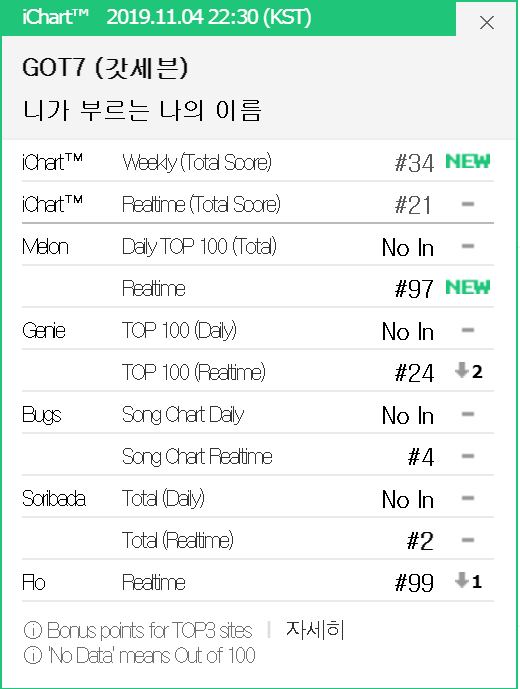Open the 자세히 details link
520x689 pixels.
pos(315,630)
